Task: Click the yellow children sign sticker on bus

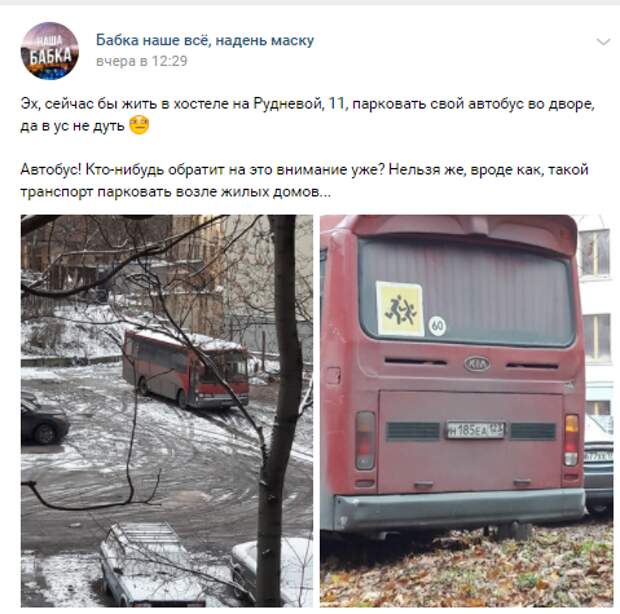Action: [x=400, y=308]
